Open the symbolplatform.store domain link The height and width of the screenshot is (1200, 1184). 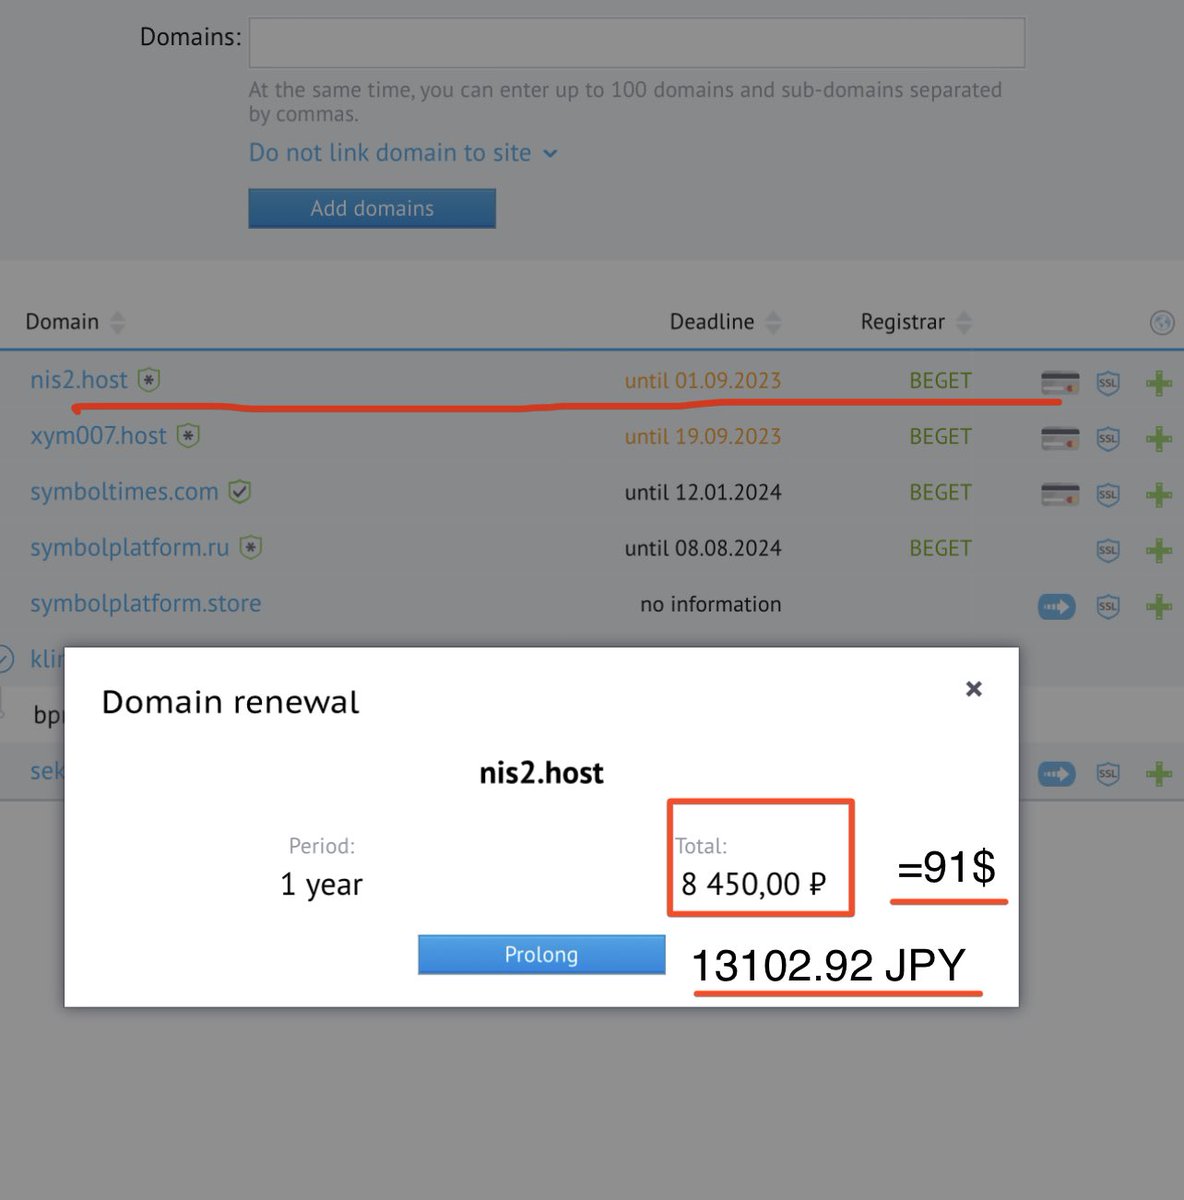tap(146, 604)
